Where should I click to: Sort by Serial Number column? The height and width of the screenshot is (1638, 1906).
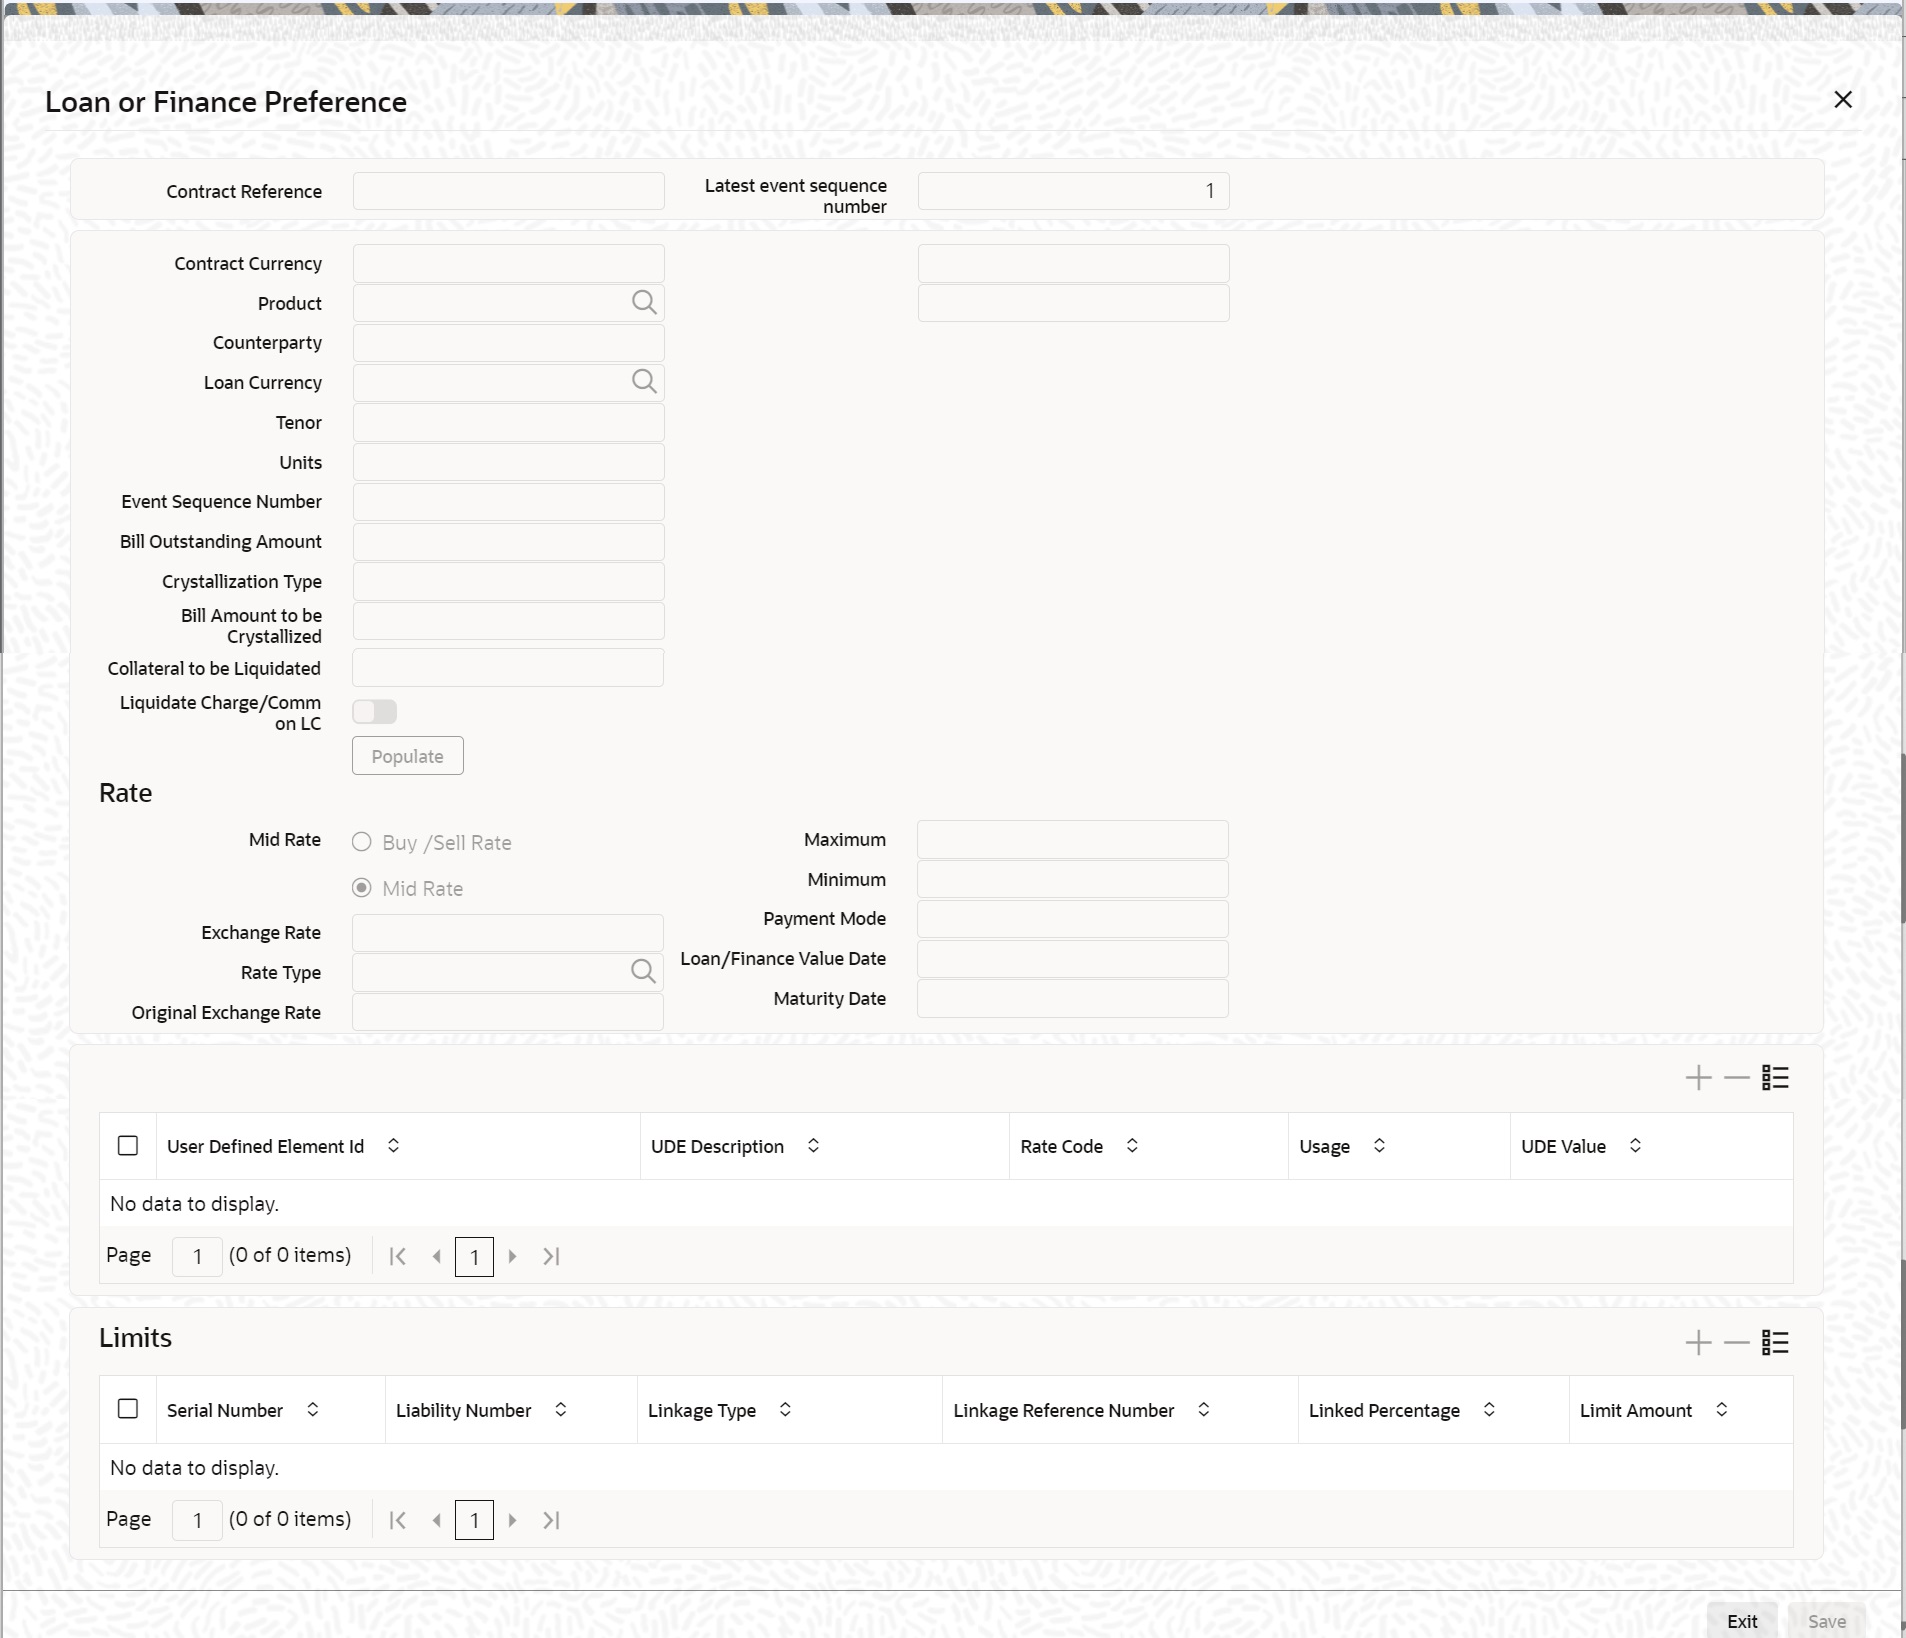coord(312,1409)
